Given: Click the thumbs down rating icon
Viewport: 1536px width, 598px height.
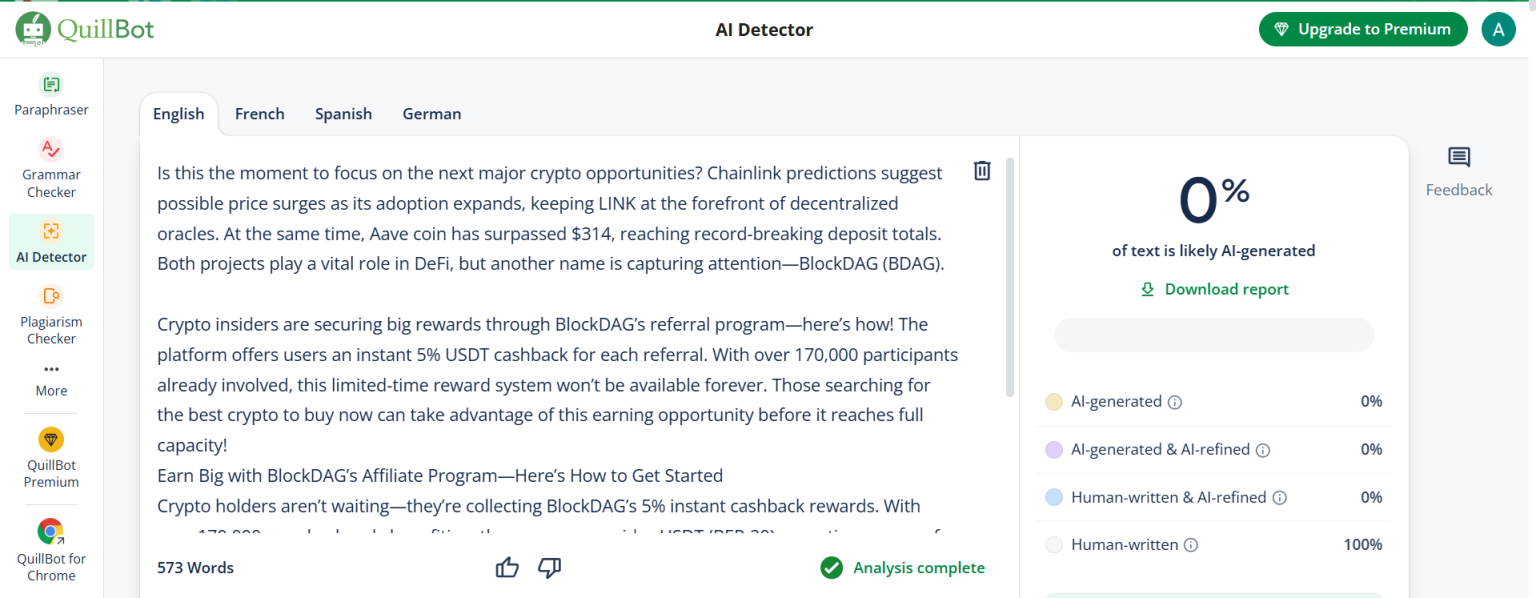Looking at the screenshot, I should [x=549, y=568].
